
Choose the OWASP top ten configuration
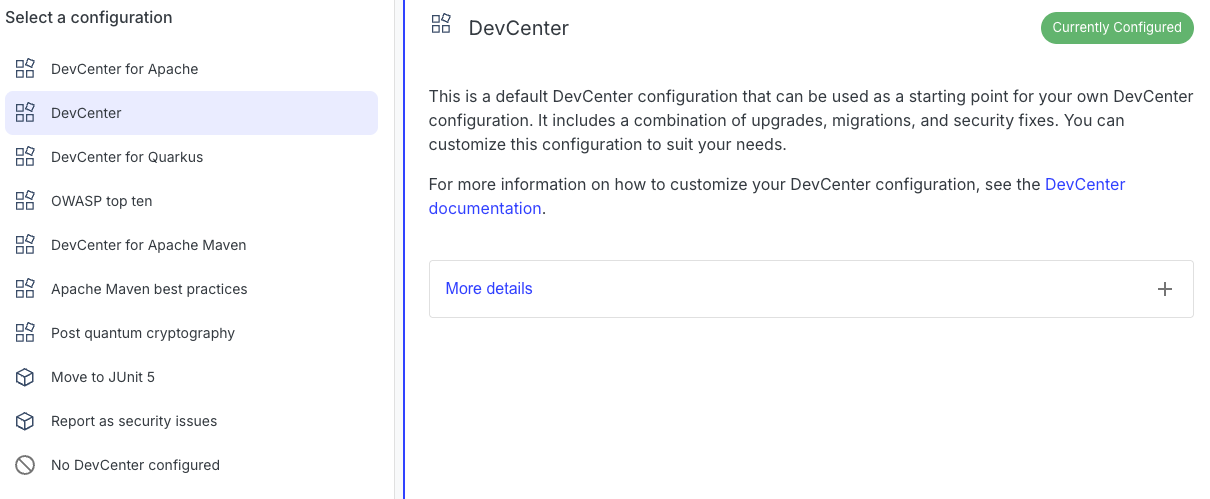(x=191, y=201)
